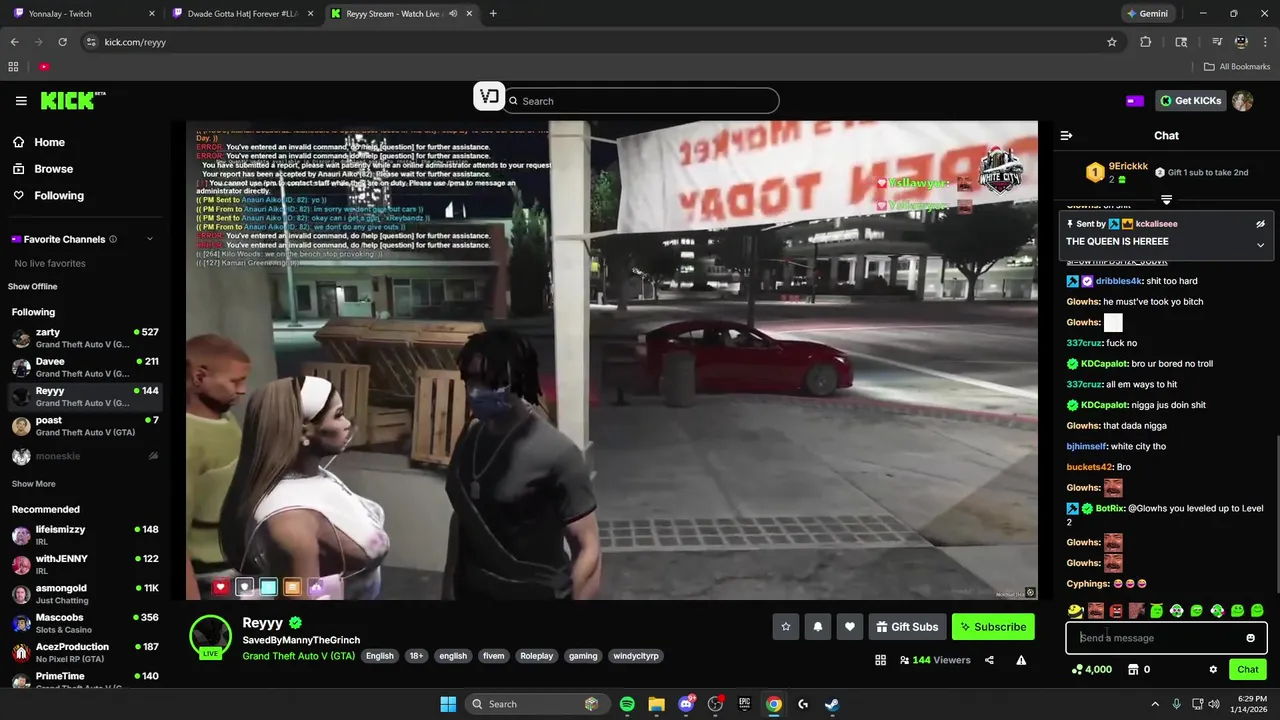This screenshot has height=720, width=1280.
Task: Click the fivem stream tag
Action: tap(493, 656)
